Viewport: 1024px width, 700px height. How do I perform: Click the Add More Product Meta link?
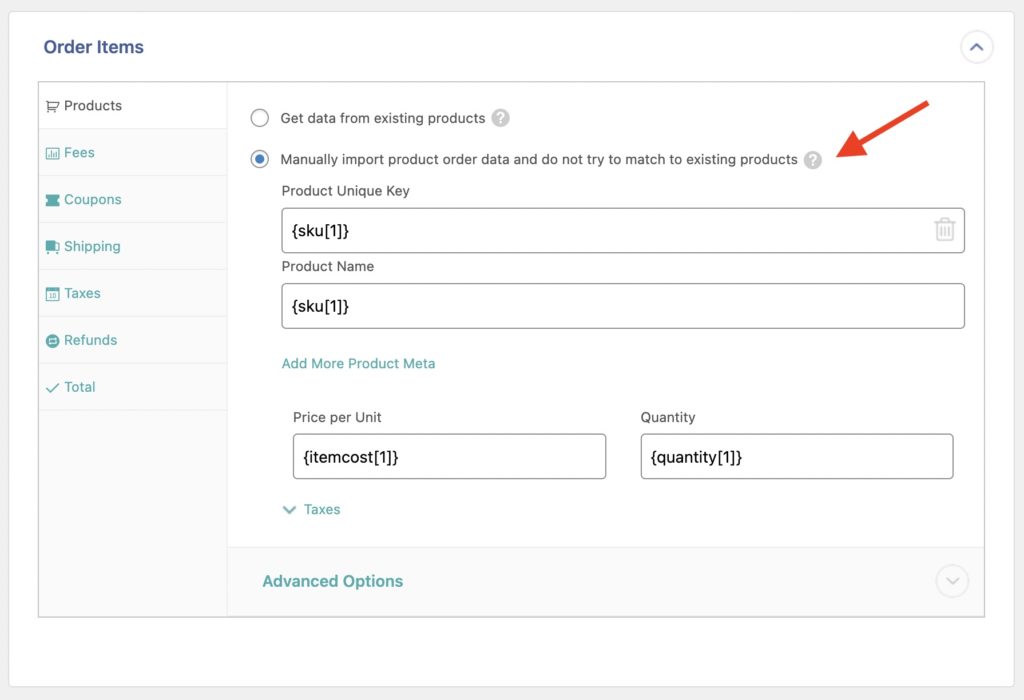[358, 363]
